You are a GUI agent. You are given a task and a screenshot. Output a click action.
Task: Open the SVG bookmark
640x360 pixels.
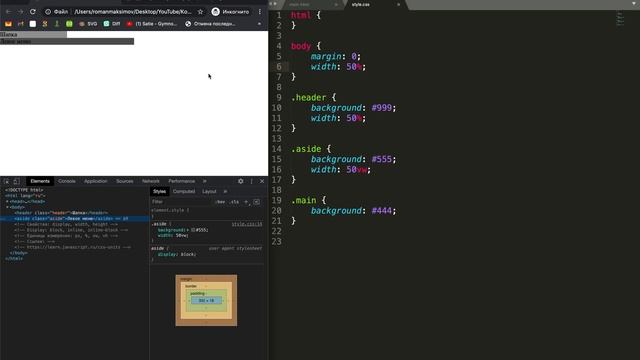88,24
